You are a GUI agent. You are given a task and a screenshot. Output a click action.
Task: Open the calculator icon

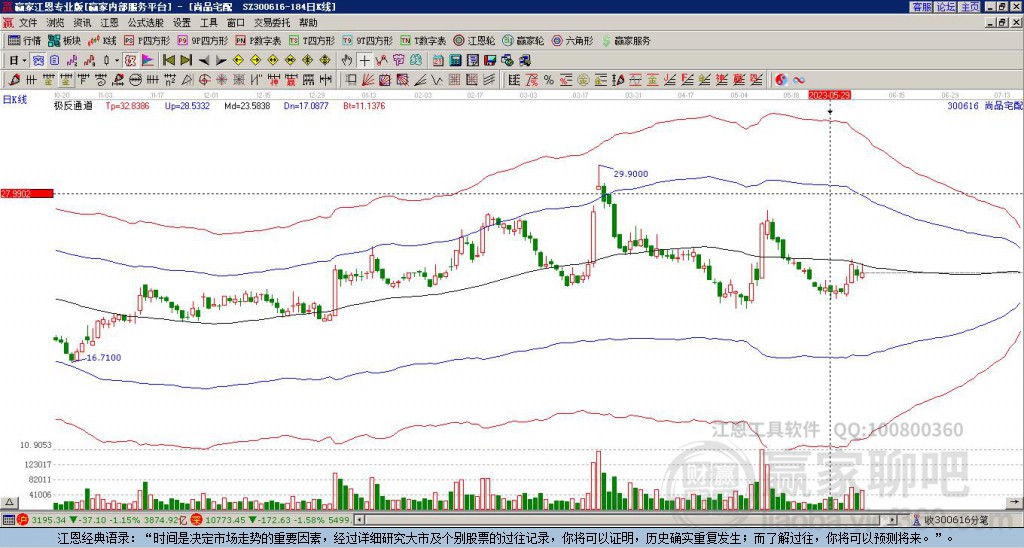[x=456, y=60]
